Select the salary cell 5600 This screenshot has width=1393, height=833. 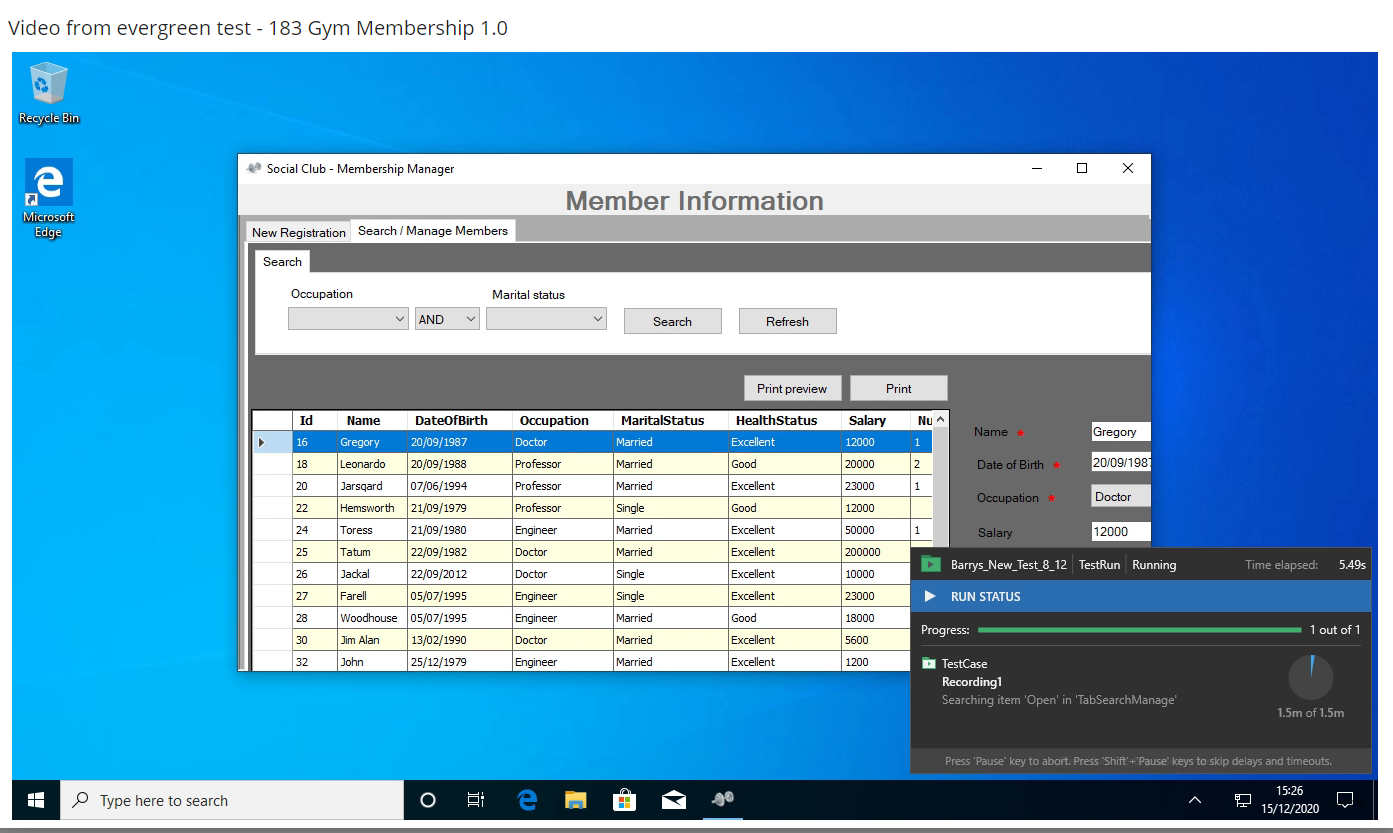tap(876, 640)
